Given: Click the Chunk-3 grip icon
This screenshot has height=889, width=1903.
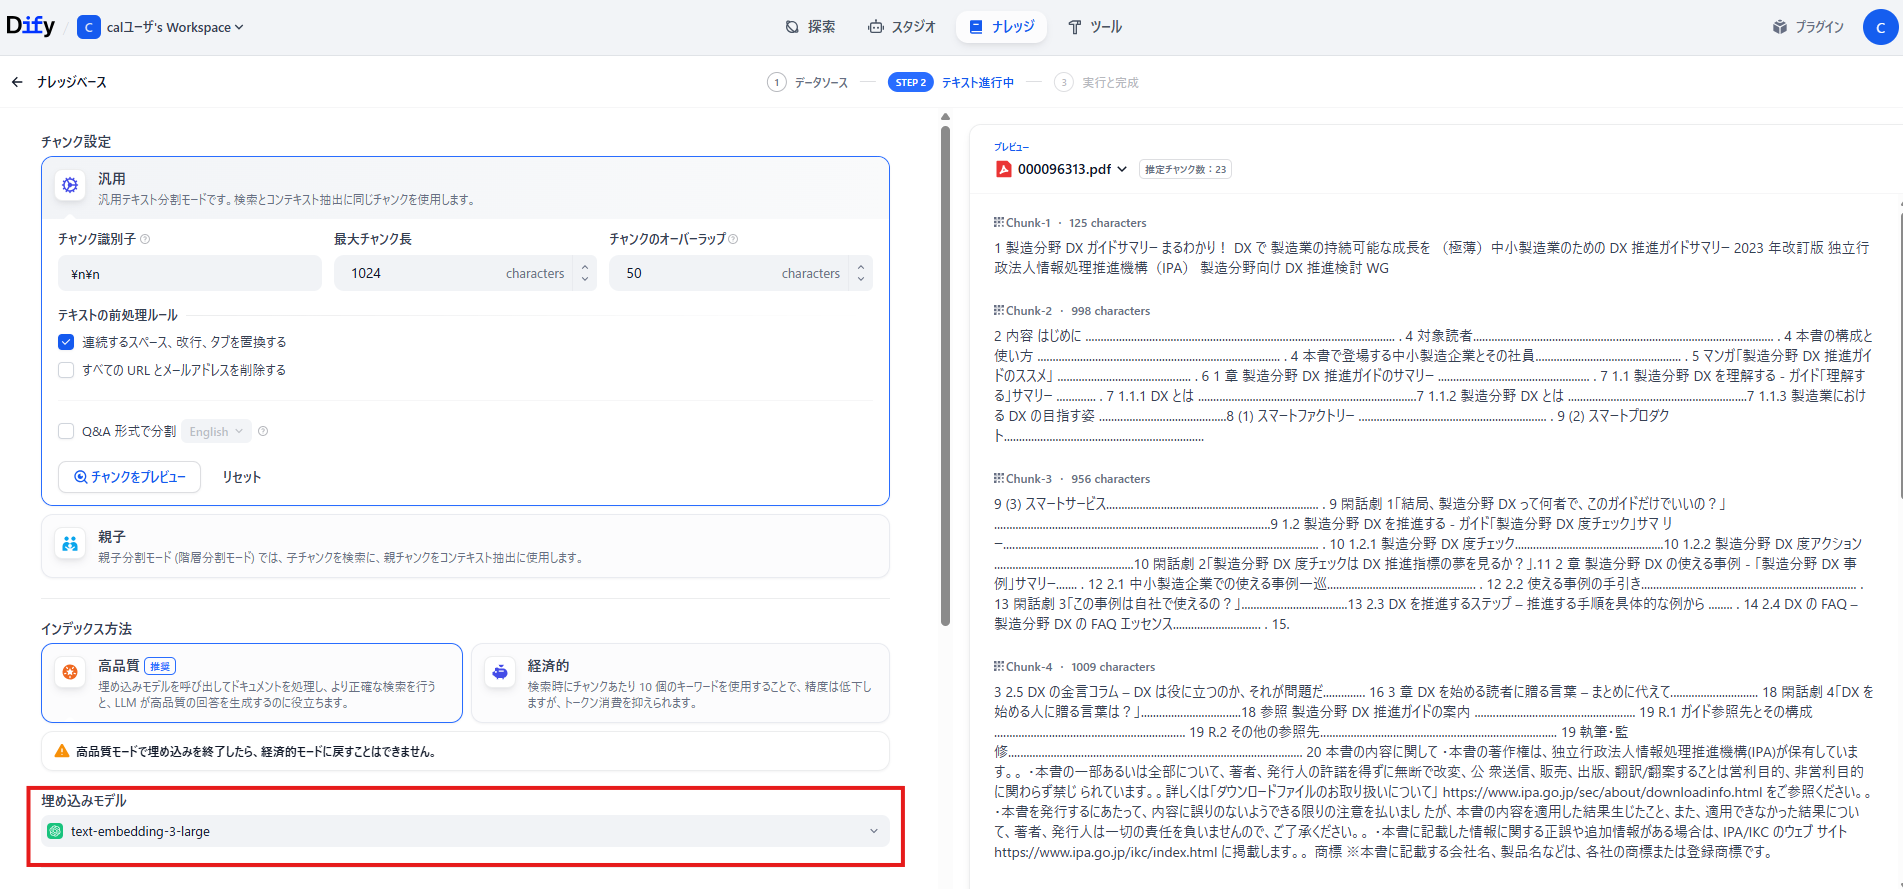Looking at the screenshot, I should [x=999, y=478].
